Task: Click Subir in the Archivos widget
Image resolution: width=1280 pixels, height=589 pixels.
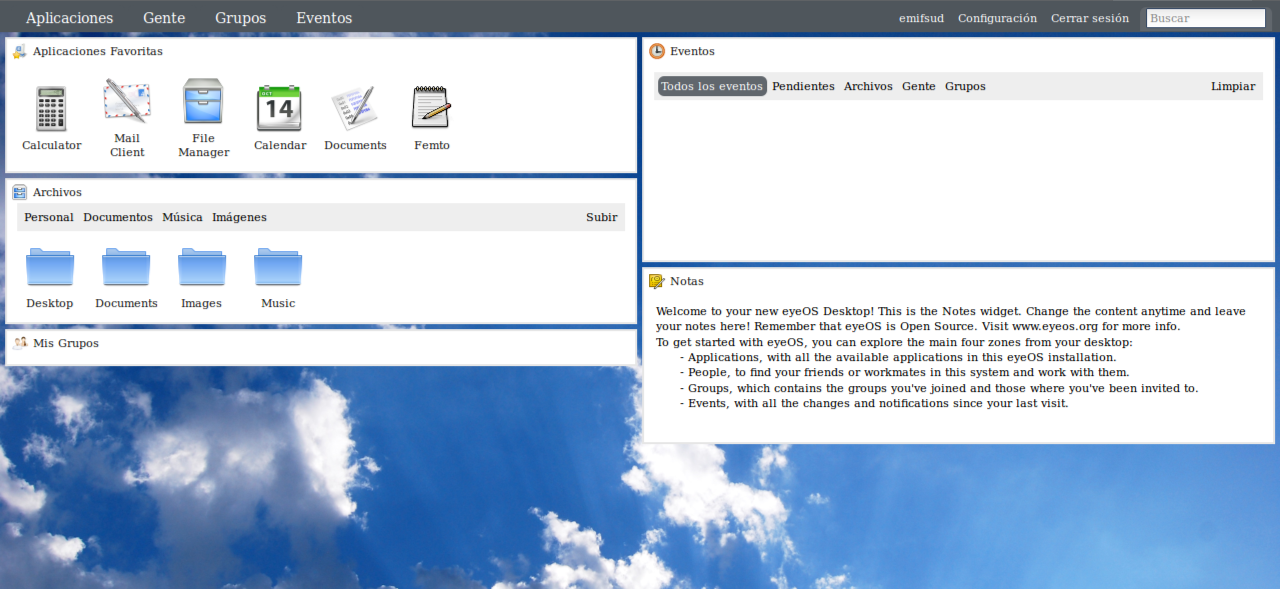Action: click(x=602, y=217)
